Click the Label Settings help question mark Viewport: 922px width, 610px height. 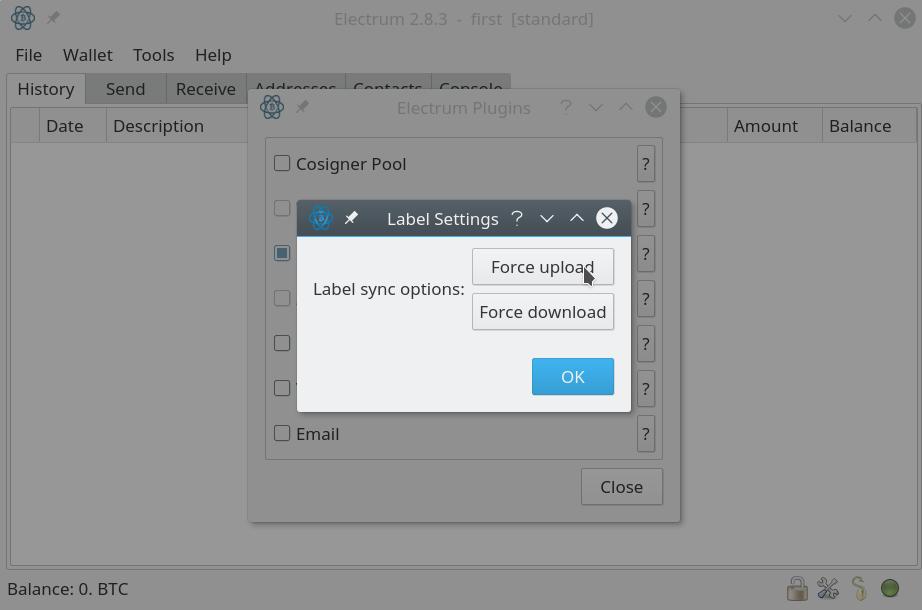click(517, 218)
